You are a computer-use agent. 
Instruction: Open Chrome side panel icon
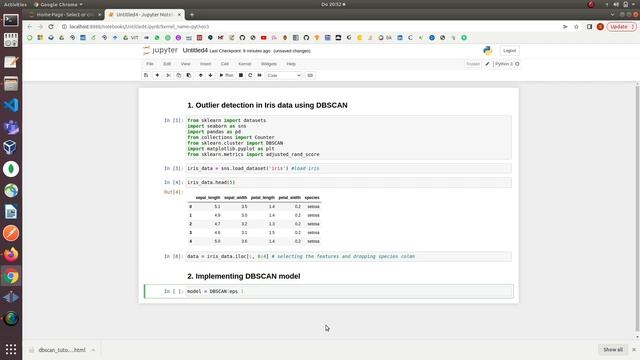coord(589,27)
